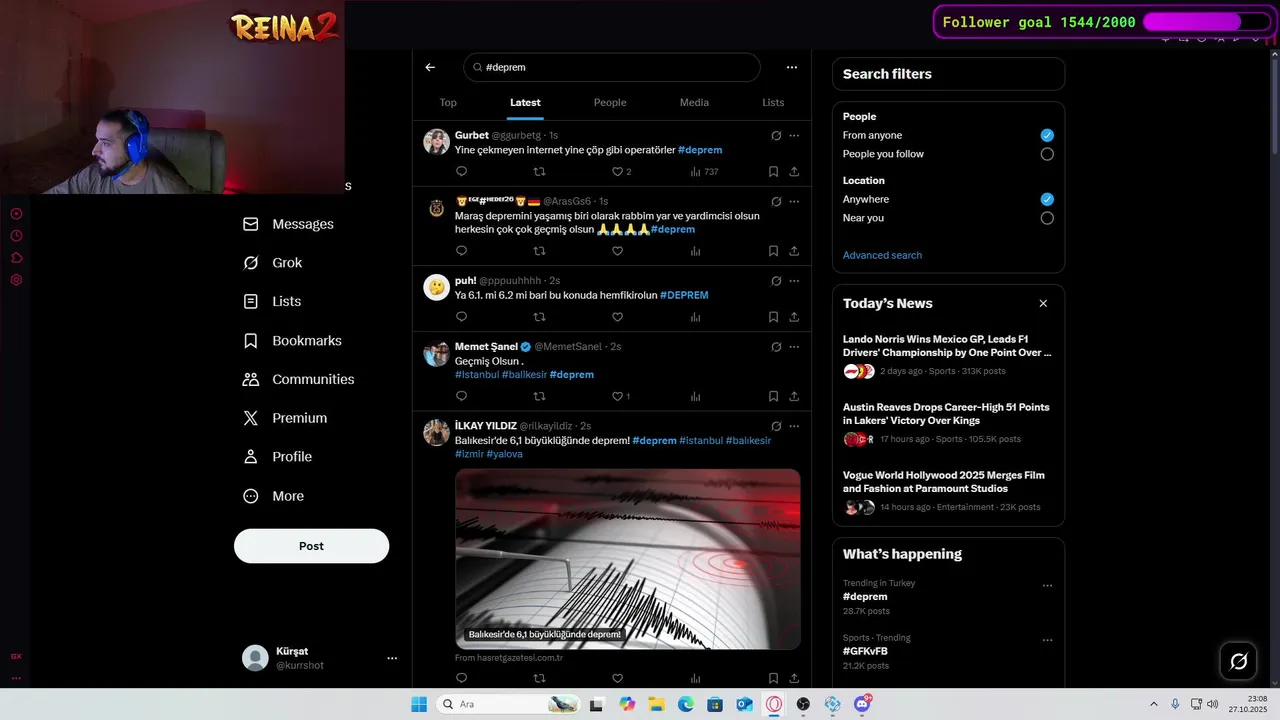Viewport: 1280px width, 720px height.
Task: Open more menu on Memet Şanel's tweet
Action: [x=794, y=347]
